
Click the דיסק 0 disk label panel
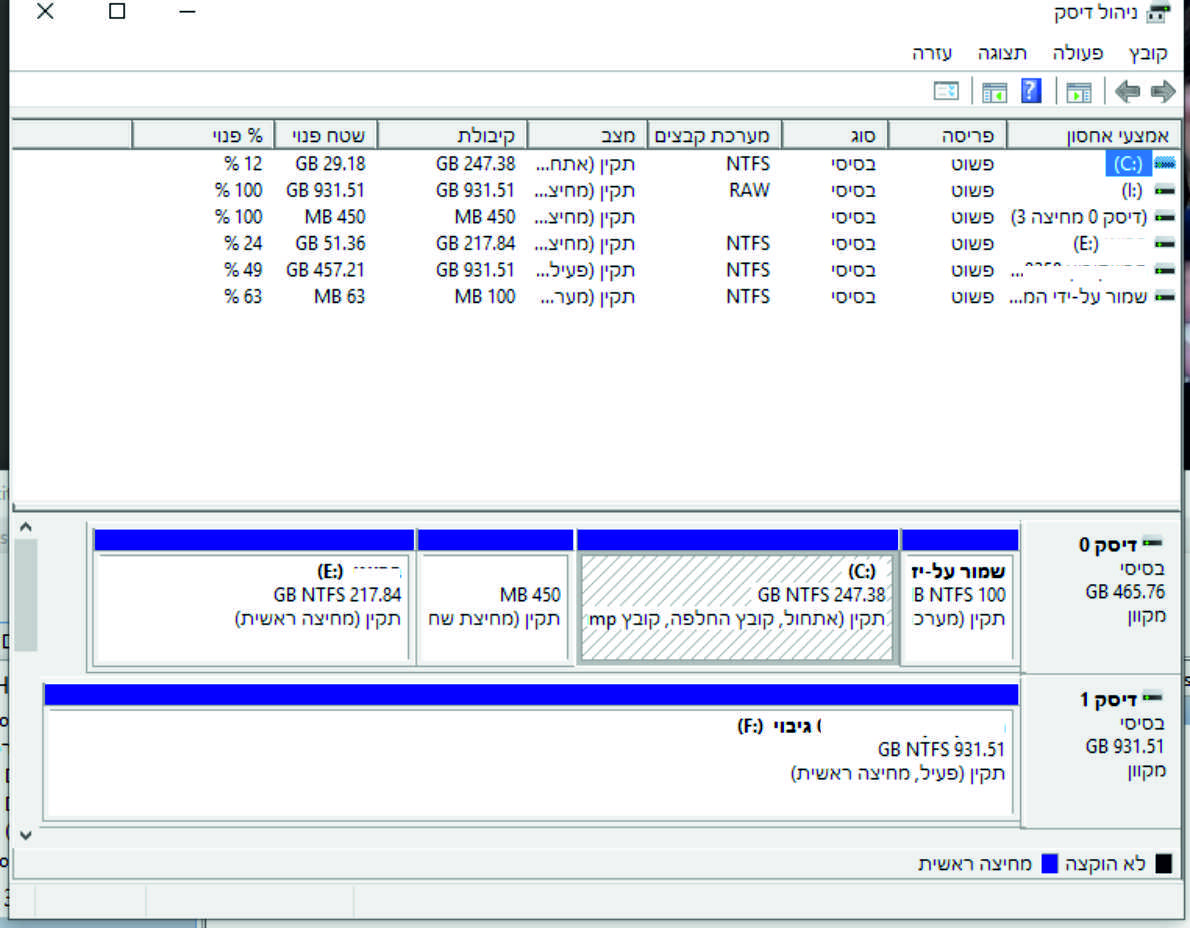point(1100,597)
